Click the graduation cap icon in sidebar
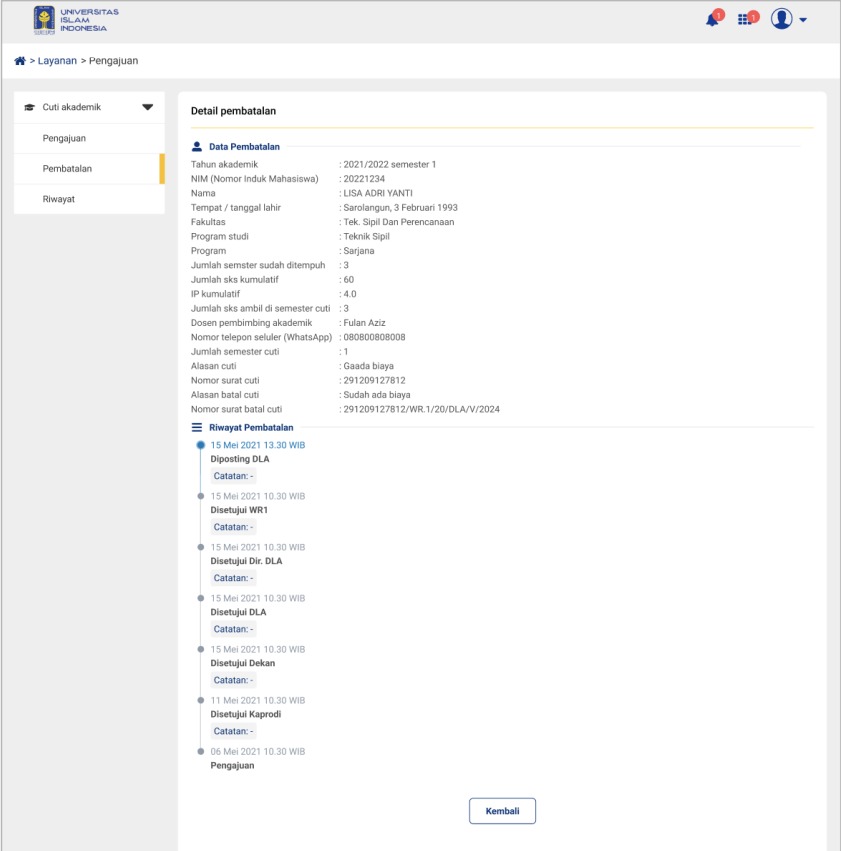The width and height of the screenshot is (841, 851). pos(29,107)
